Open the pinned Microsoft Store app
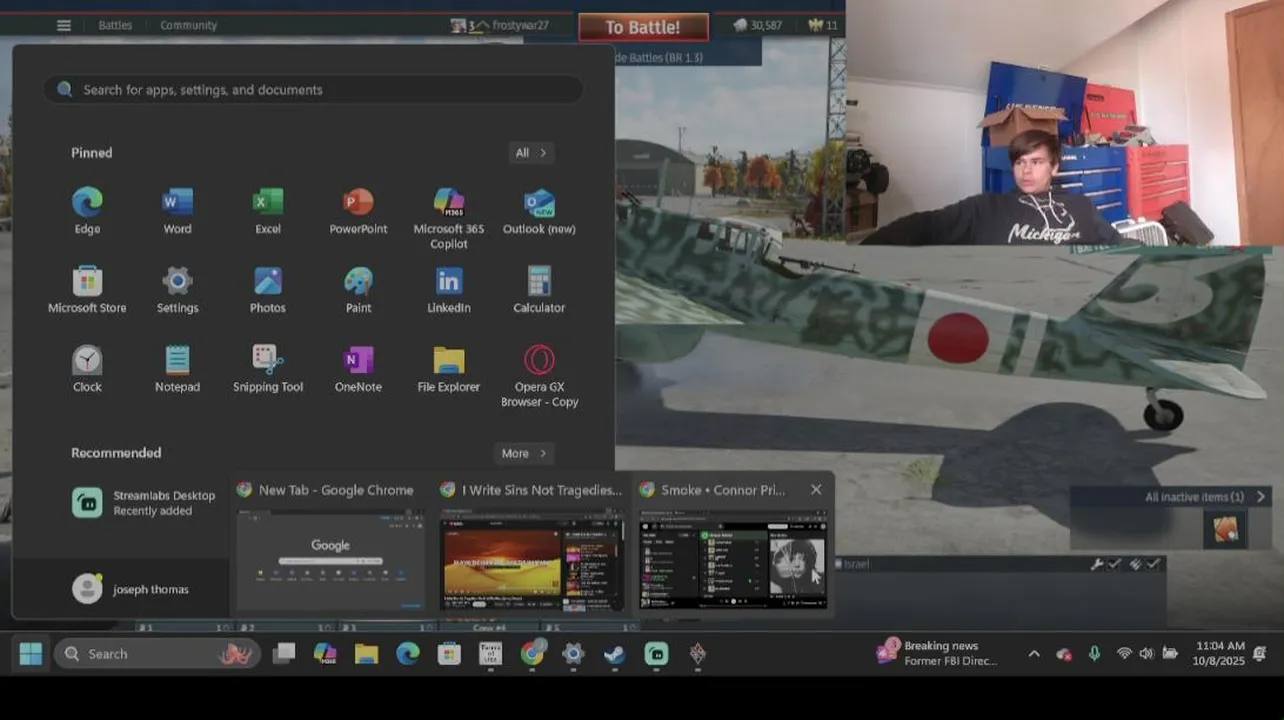1284x720 pixels. click(x=87, y=290)
